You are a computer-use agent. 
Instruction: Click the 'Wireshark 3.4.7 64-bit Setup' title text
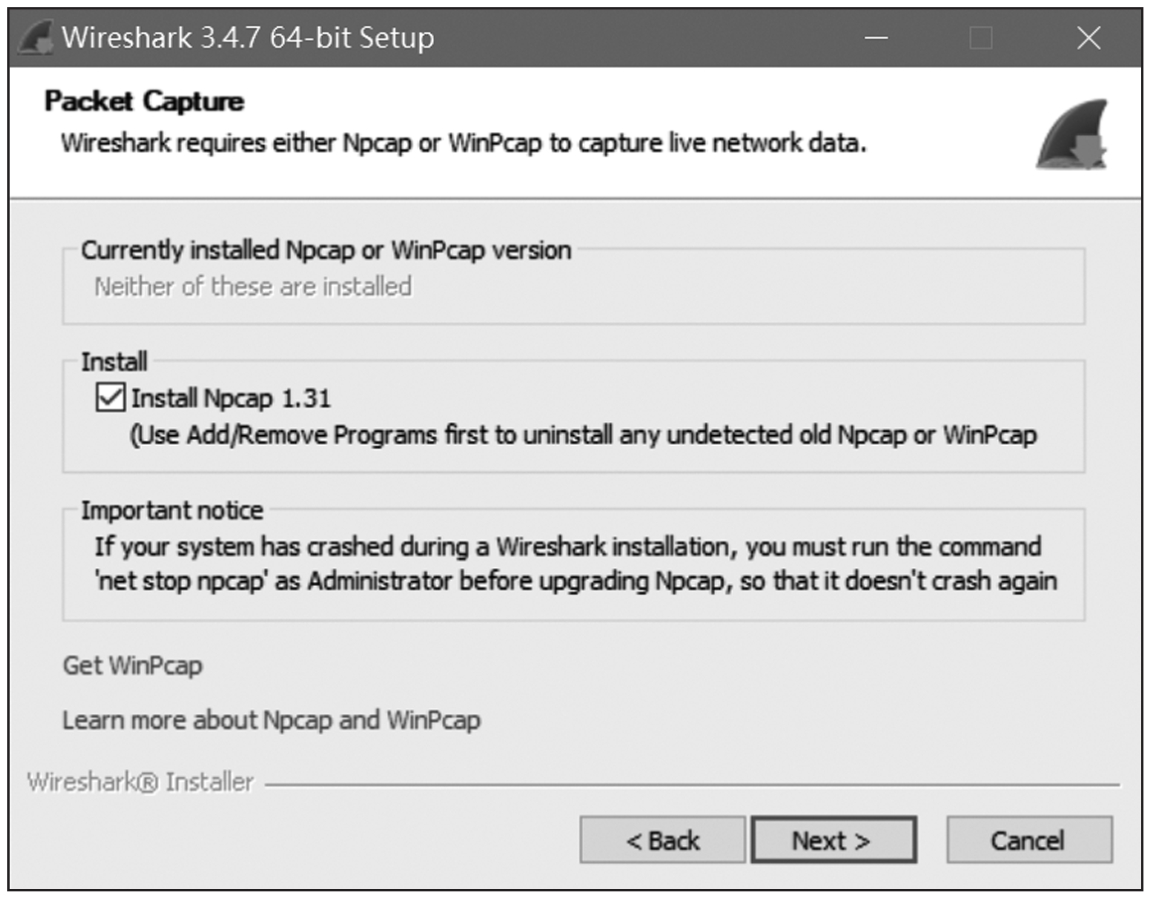pyautogui.click(x=247, y=39)
